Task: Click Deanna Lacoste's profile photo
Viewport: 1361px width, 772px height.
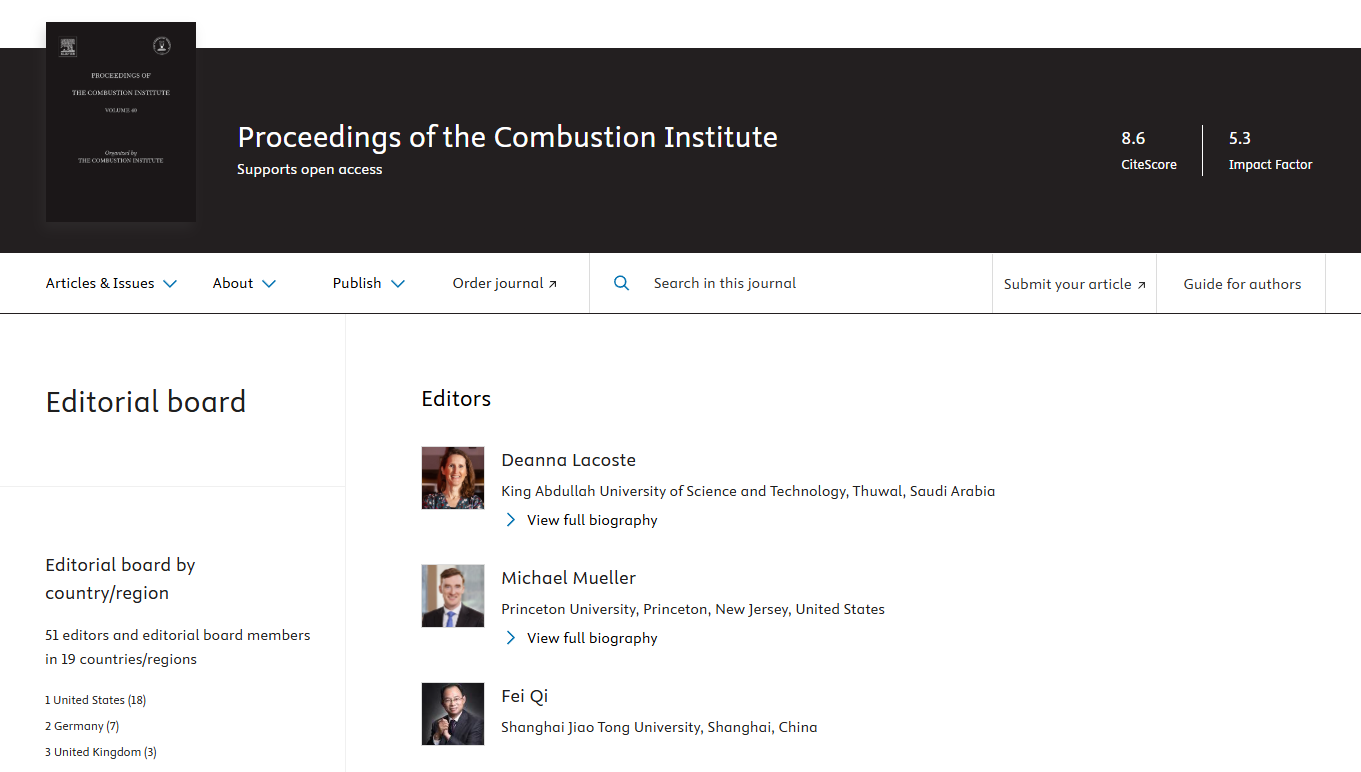Action: 453,478
